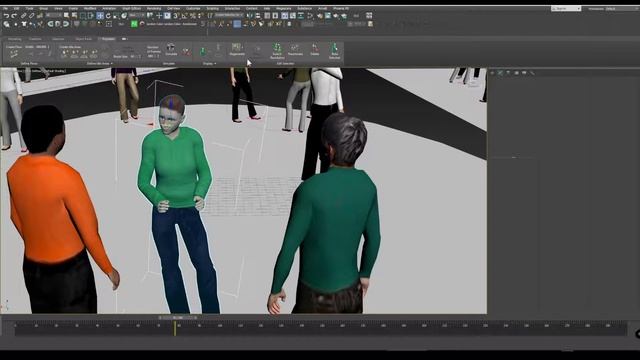The image size is (640, 360).
Task: Open the Schematic View window
Action: tap(301, 16)
